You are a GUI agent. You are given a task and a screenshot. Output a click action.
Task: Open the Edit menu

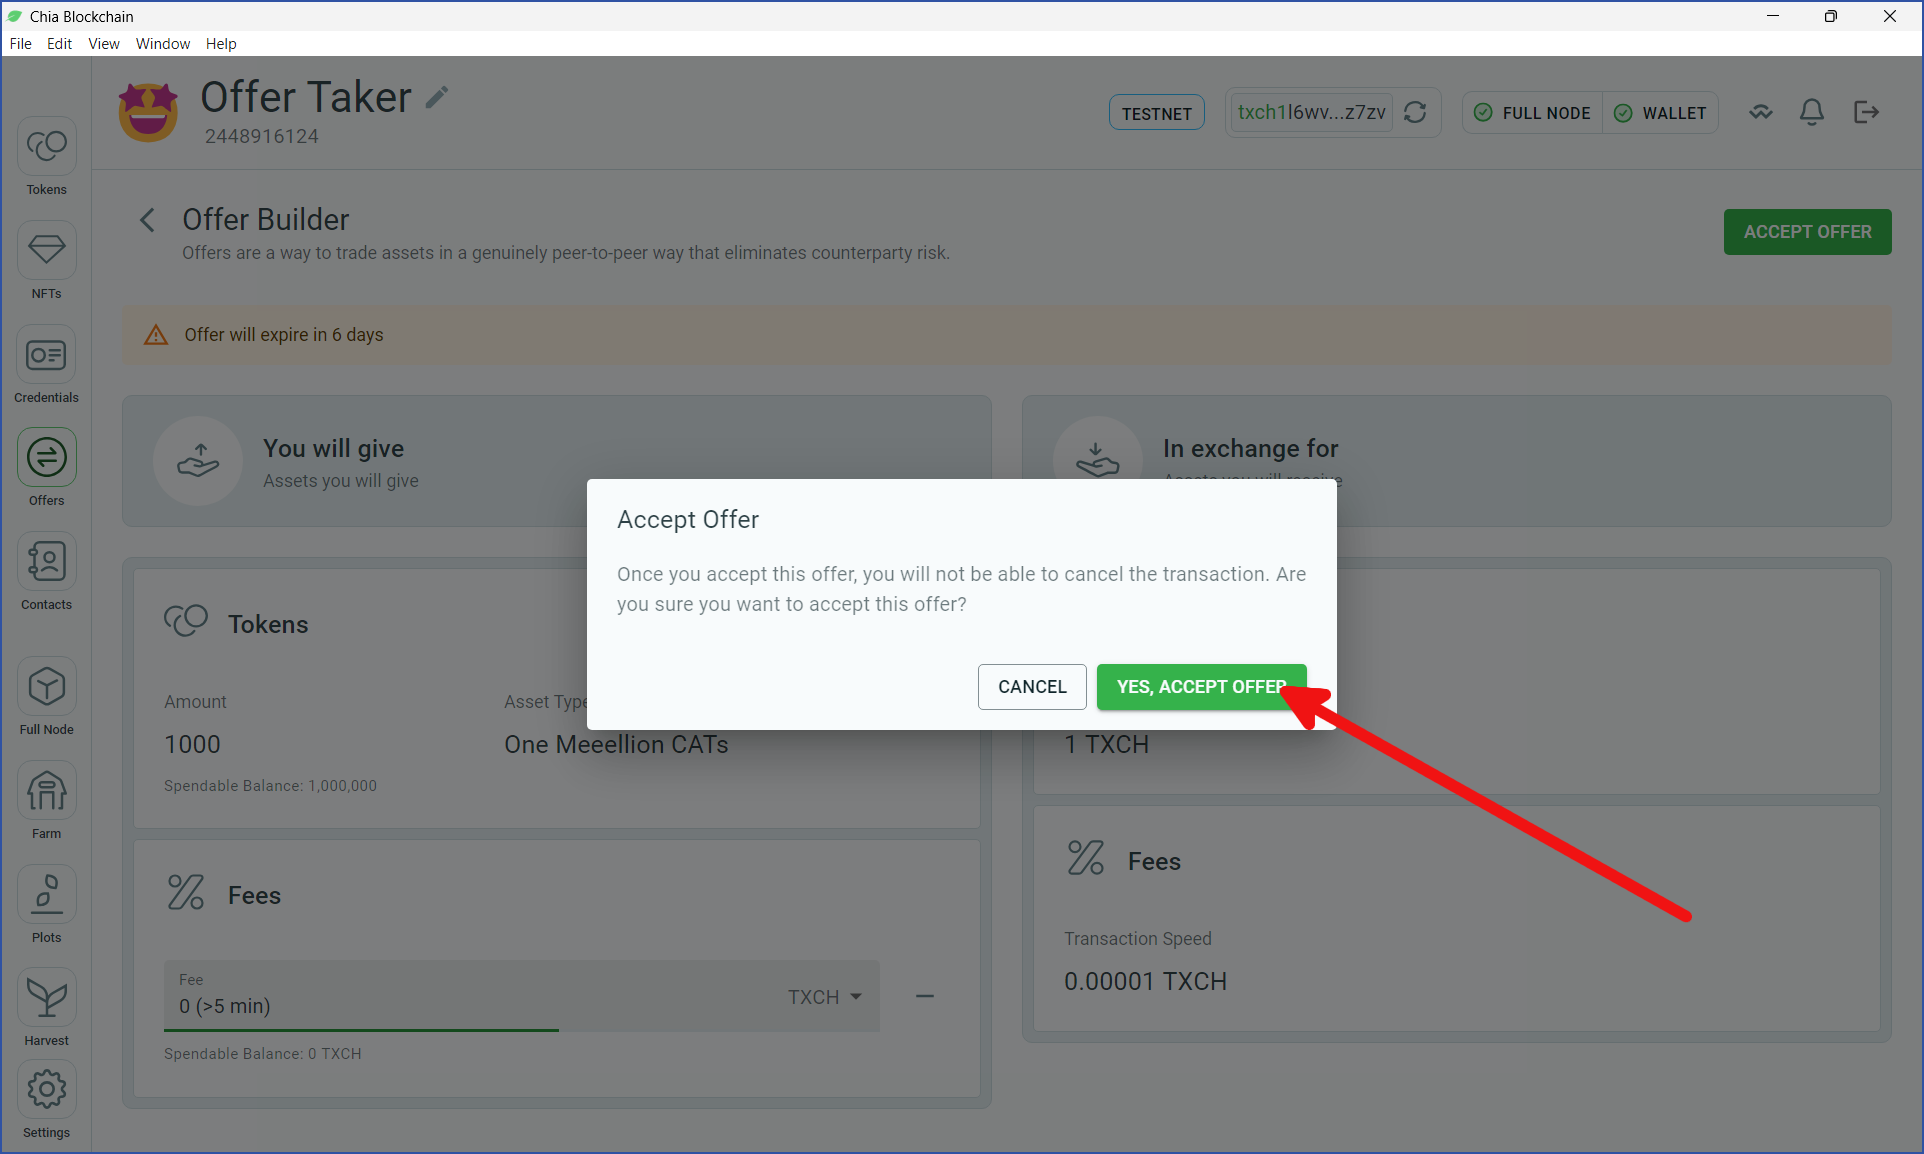pos(59,44)
